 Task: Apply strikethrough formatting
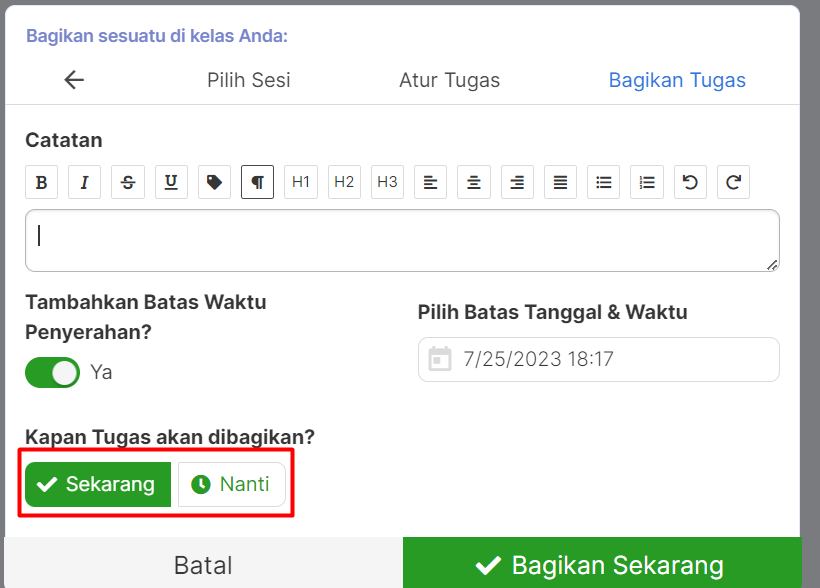click(x=127, y=181)
